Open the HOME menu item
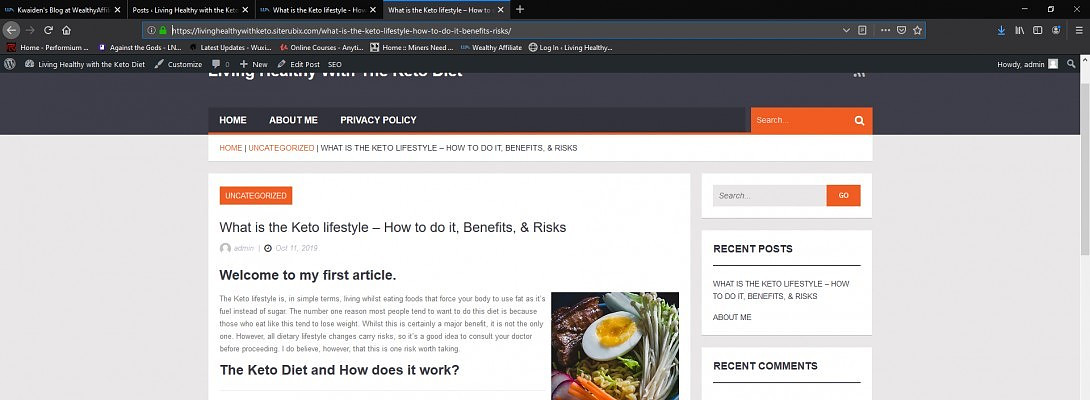The height and width of the screenshot is (400, 1090). pyautogui.click(x=233, y=120)
